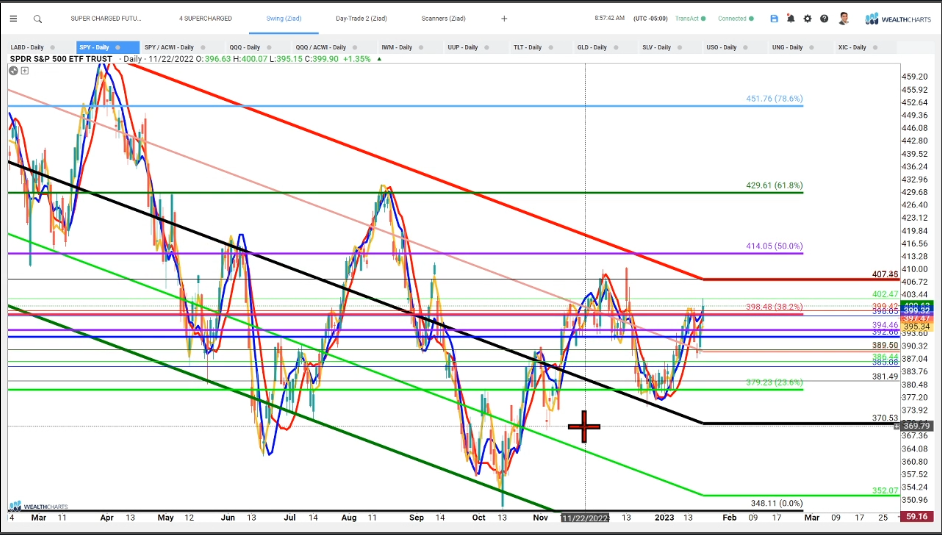Click the 352.07 green trendline price label
The image size is (942, 535).
tap(885, 491)
